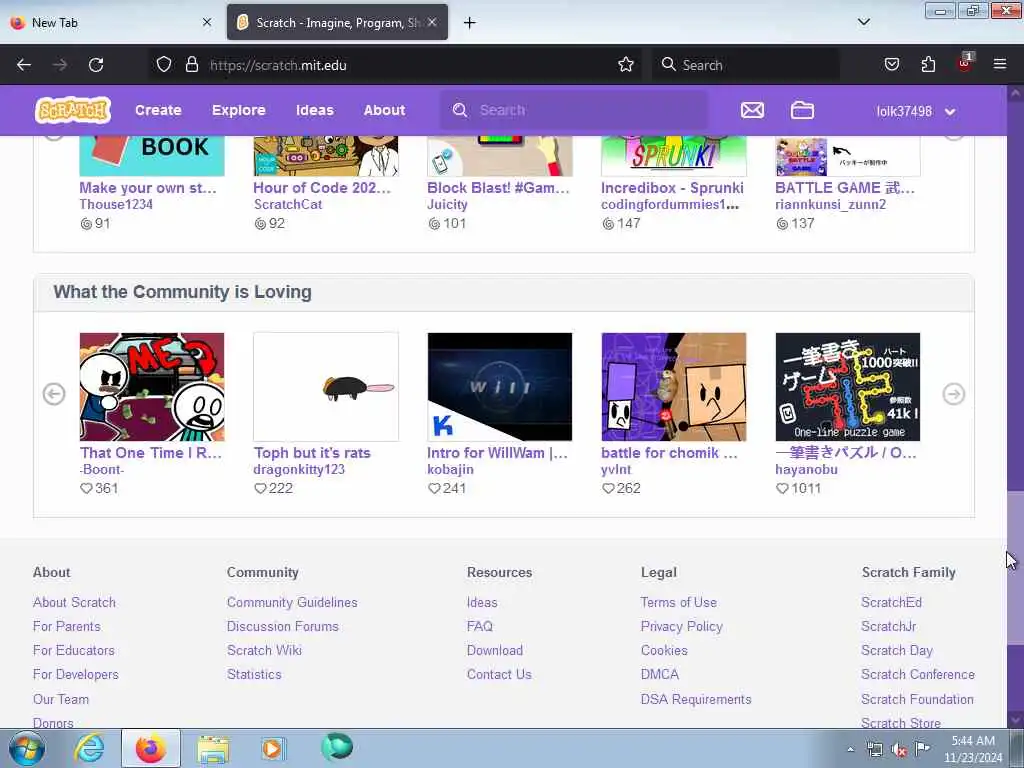Screen dimensions: 1024x768
Task: Show previous projects in Community is Loving
Action: [54, 394]
